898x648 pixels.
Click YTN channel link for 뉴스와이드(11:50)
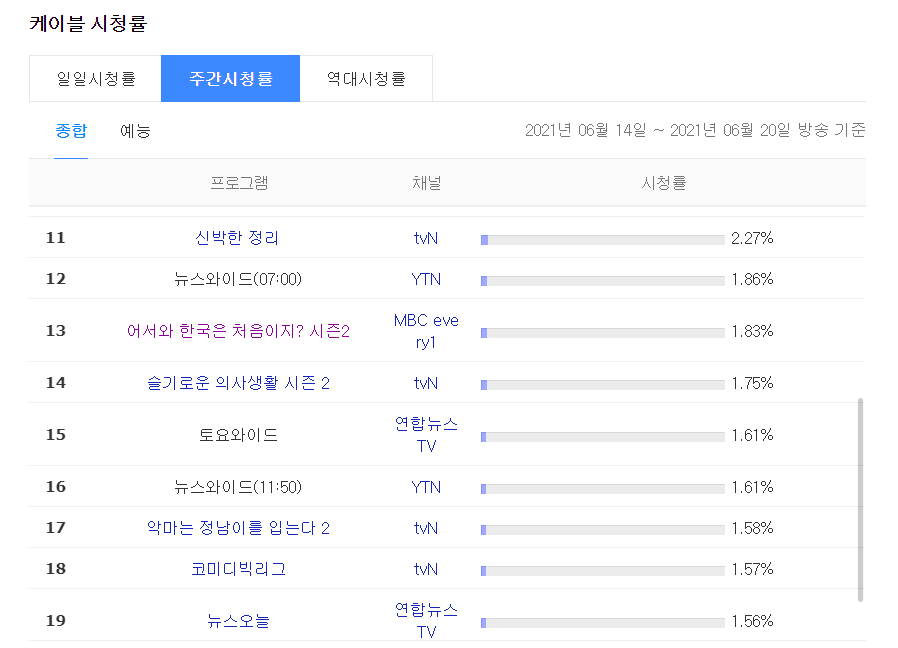(426, 487)
